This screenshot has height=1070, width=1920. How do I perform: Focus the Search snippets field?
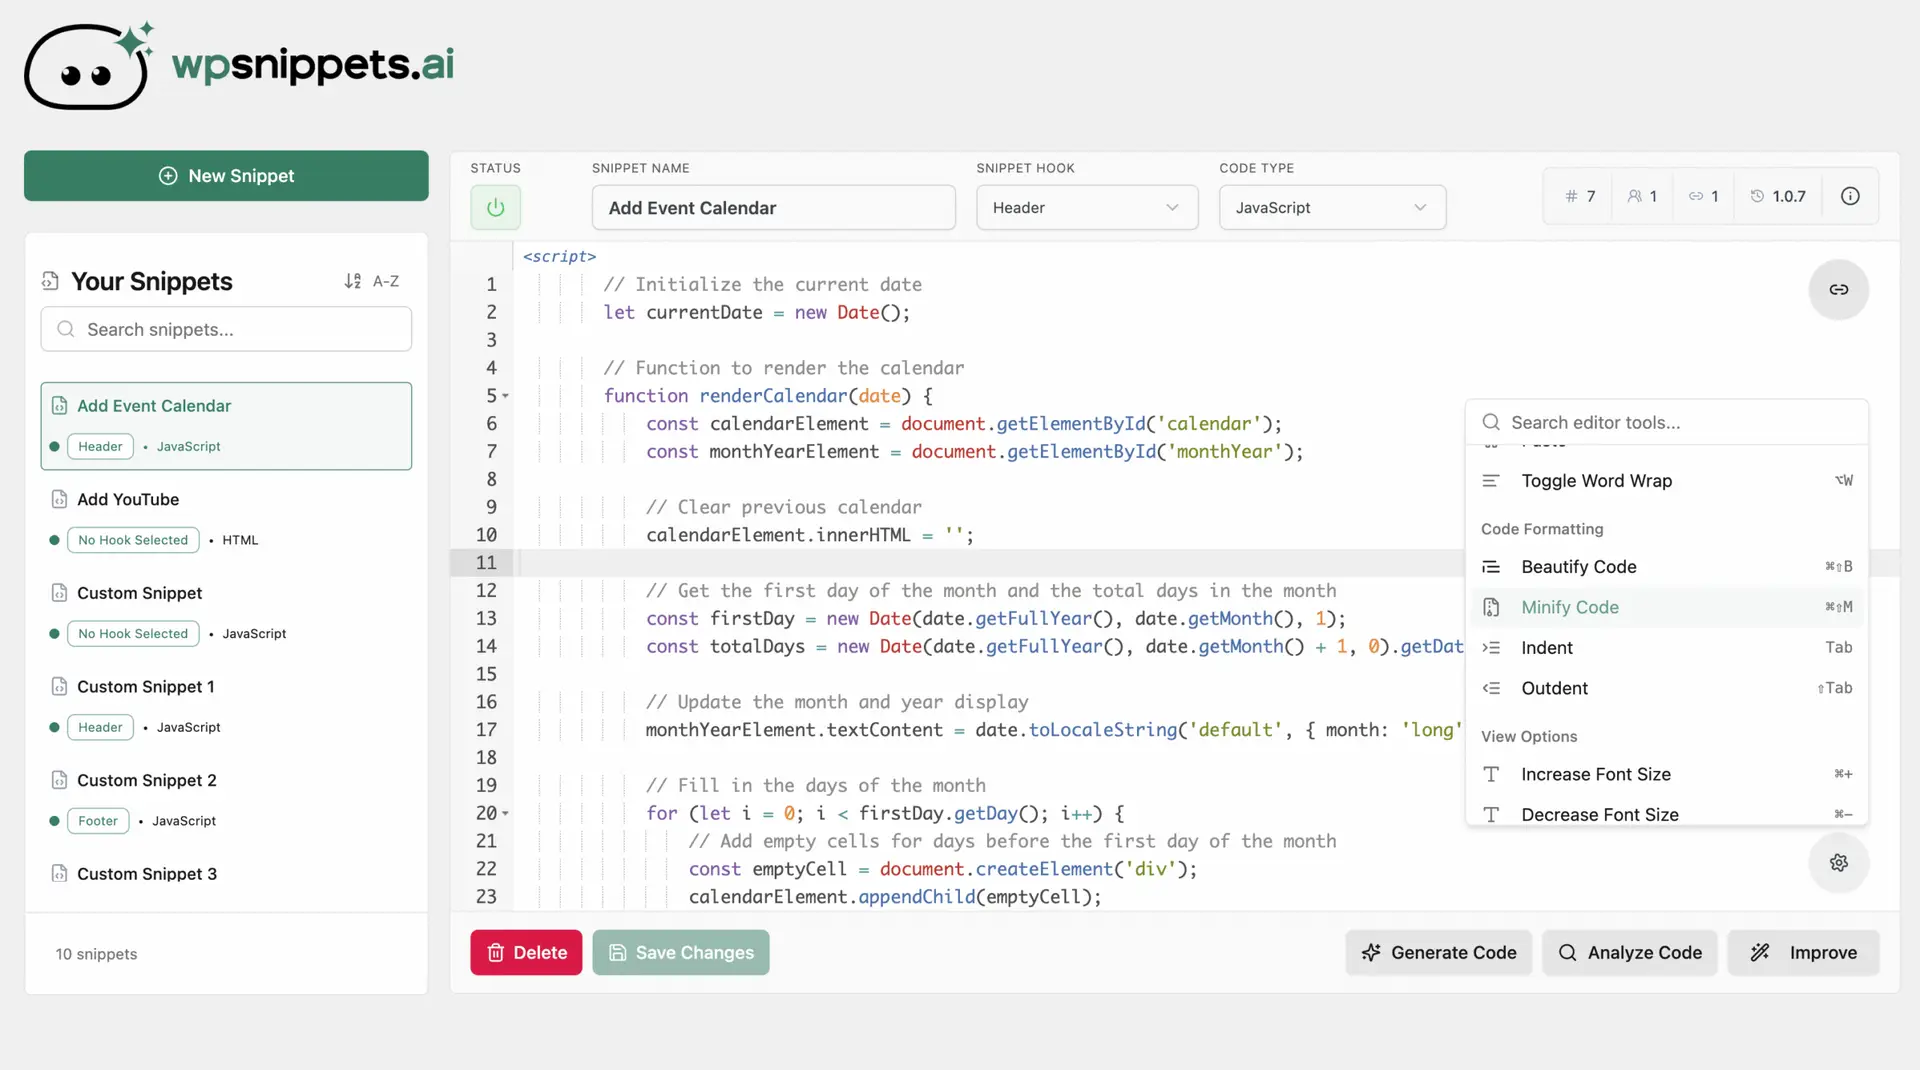[x=226, y=329]
